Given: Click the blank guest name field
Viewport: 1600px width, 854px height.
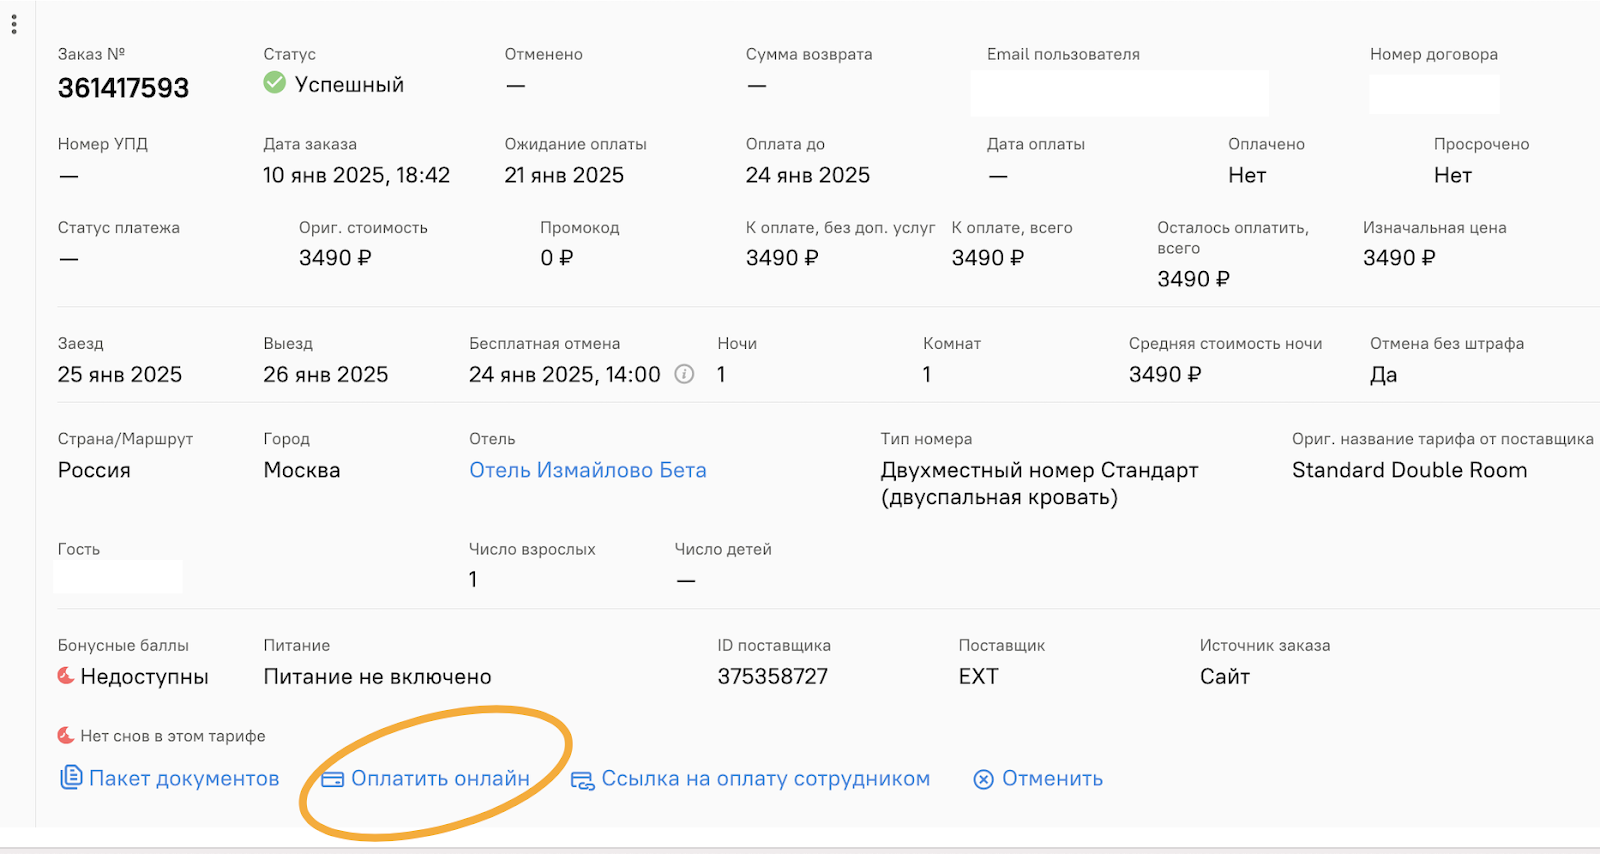Looking at the screenshot, I should coord(118,577).
